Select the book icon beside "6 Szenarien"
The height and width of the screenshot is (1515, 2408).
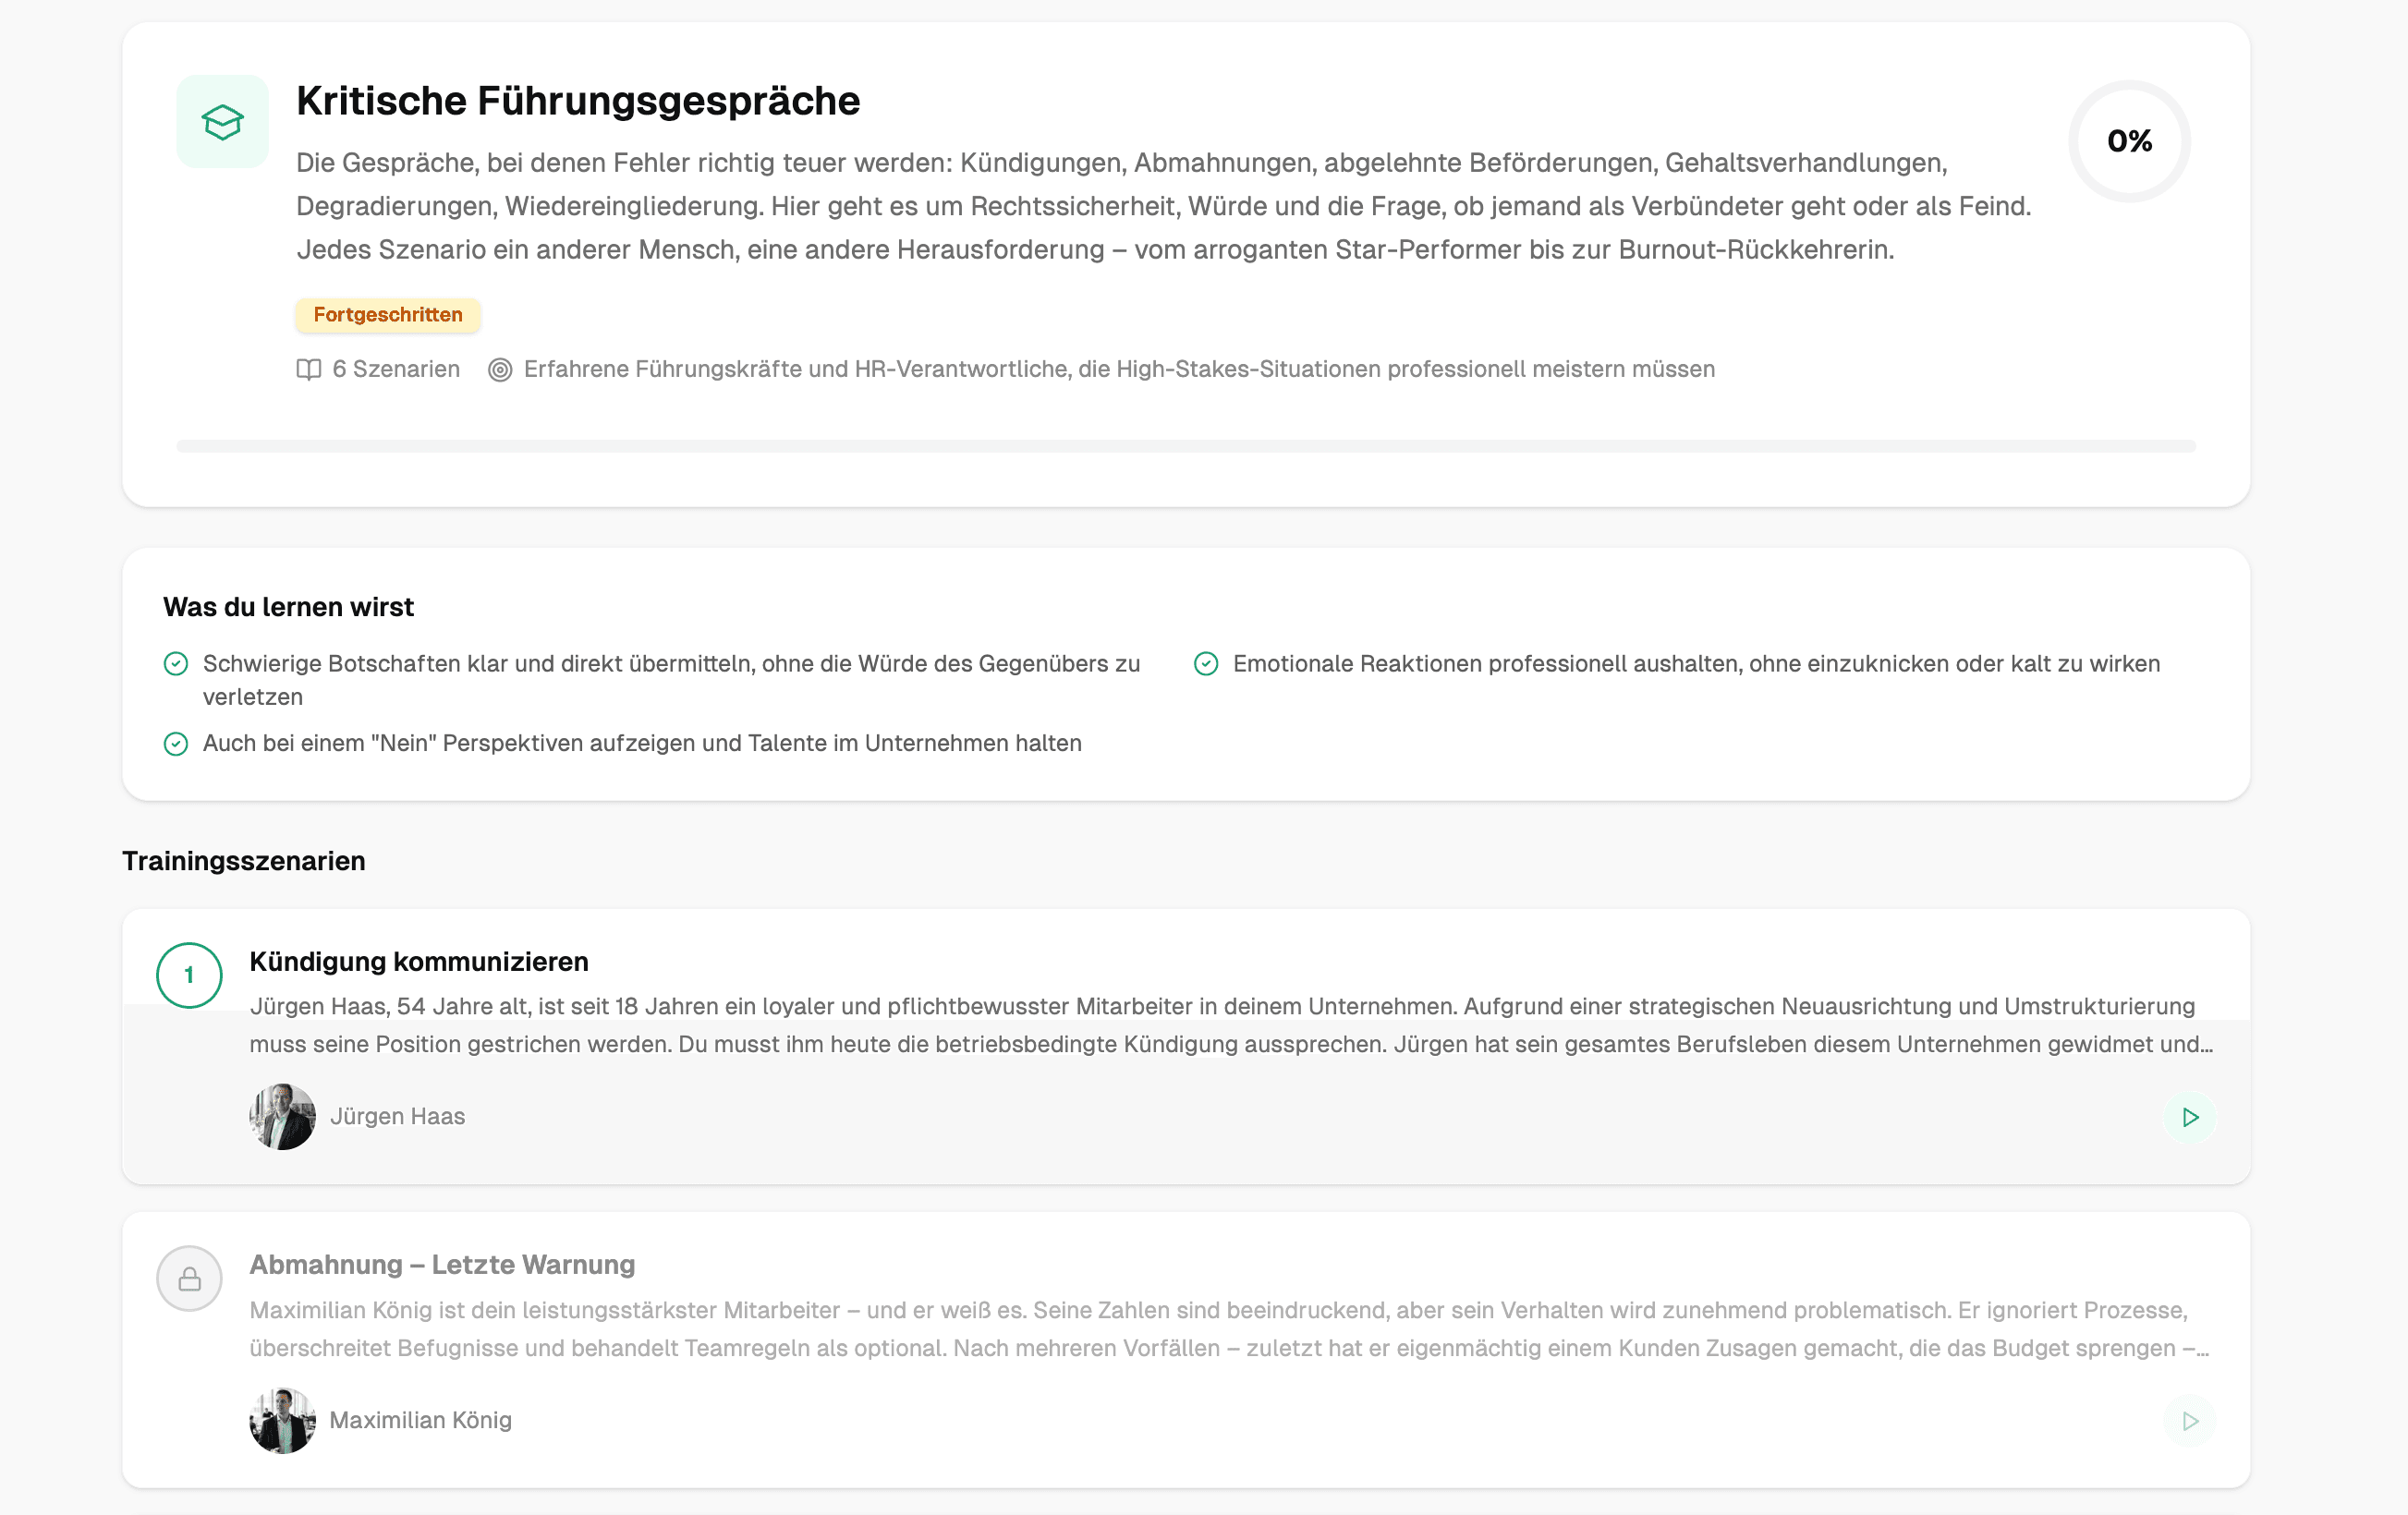coord(308,368)
